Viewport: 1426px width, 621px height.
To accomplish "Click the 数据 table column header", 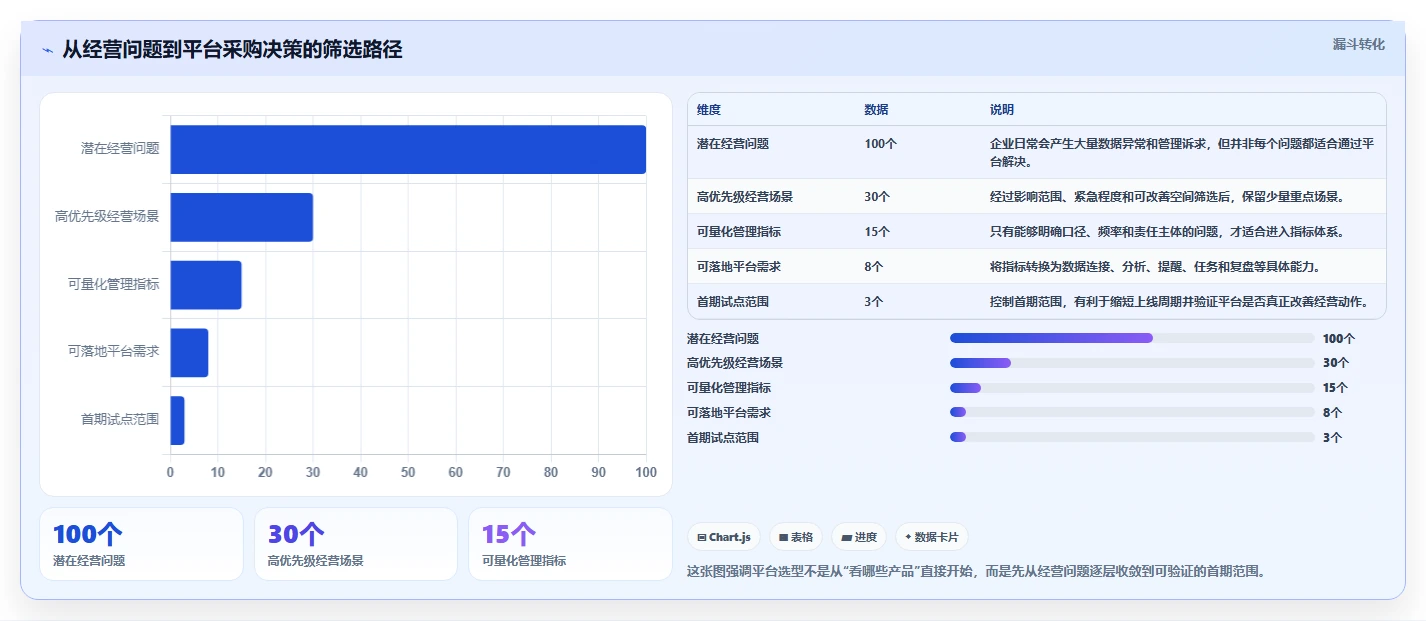I will (876, 109).
